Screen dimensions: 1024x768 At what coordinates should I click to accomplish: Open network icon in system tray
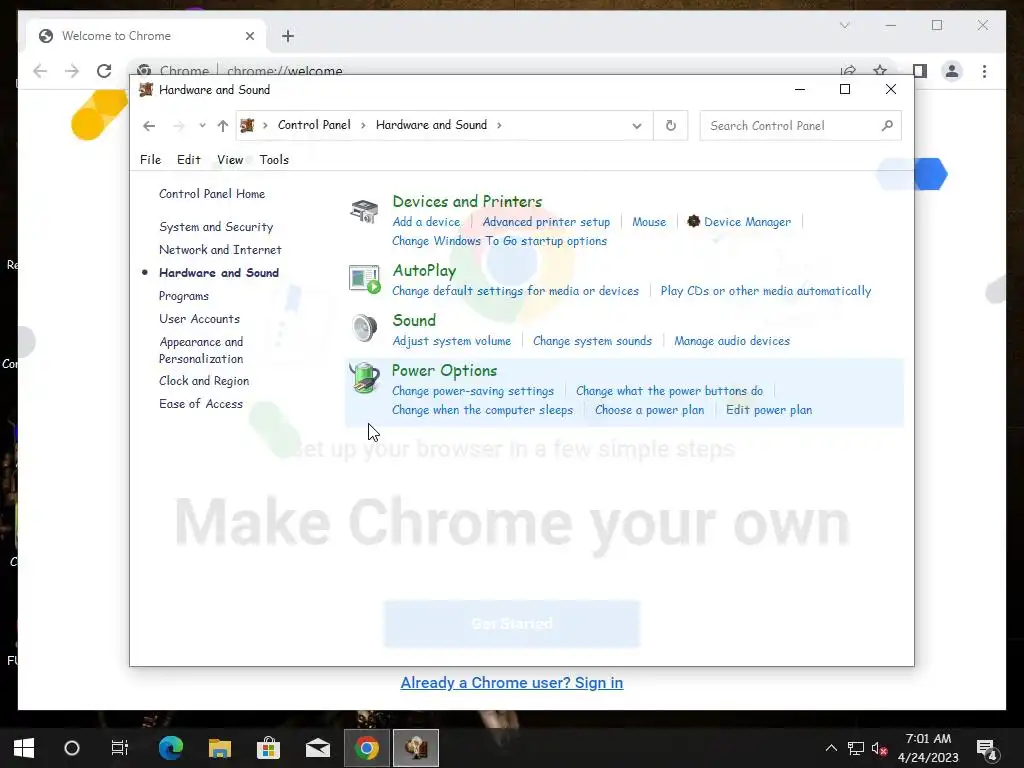point(856,748)
